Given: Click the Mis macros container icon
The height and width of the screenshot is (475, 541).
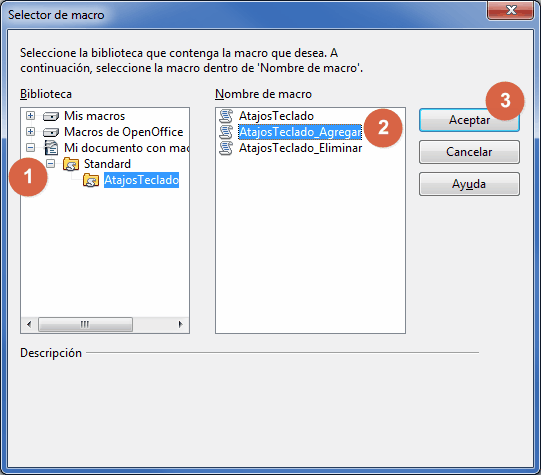Looking at the screenshot, I should click(51, 116).
